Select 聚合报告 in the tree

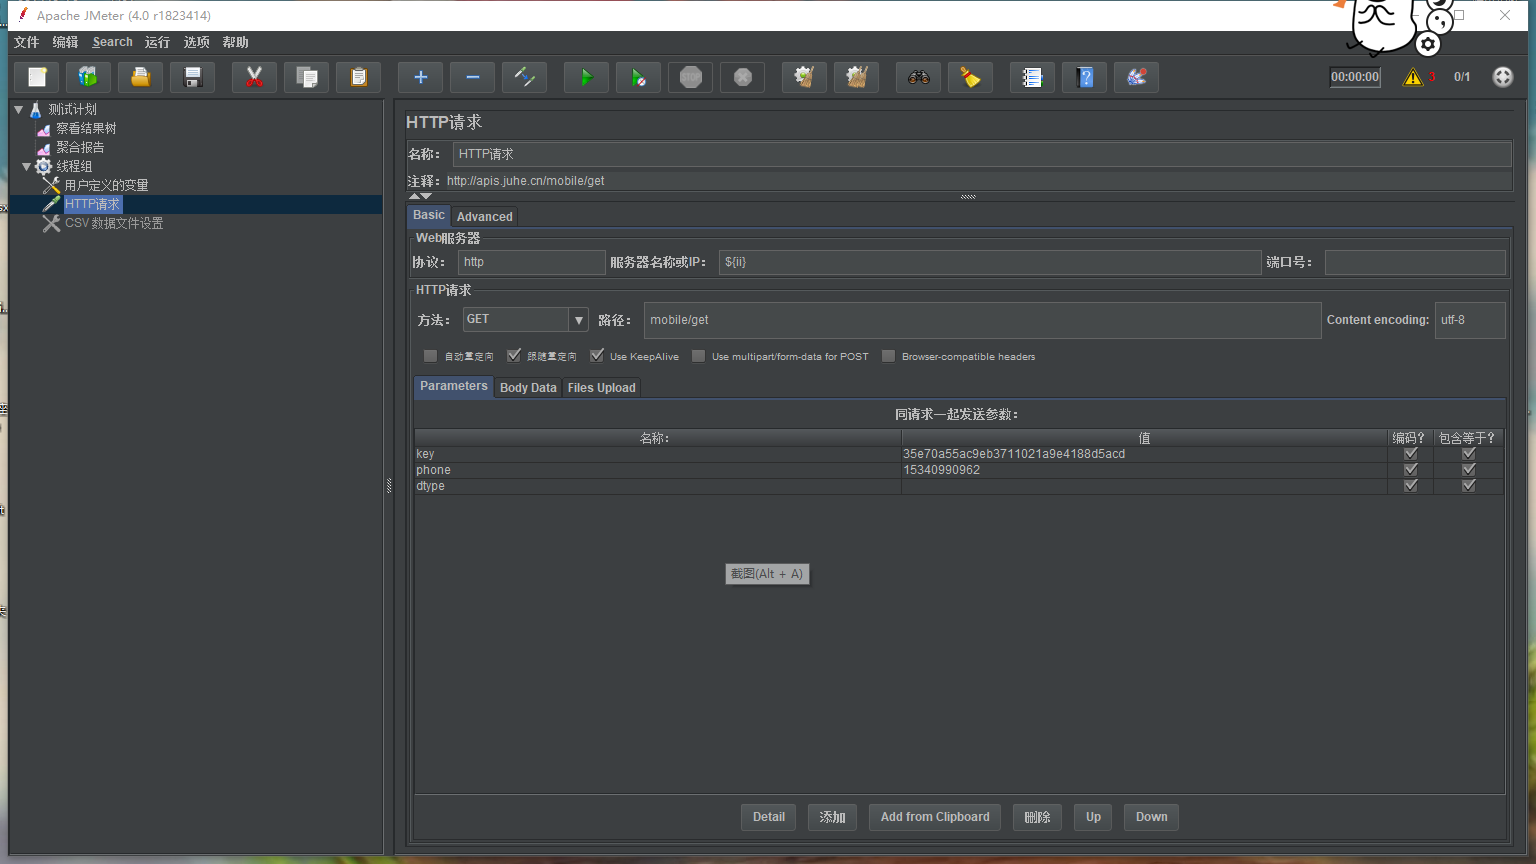tap(80, 147)
